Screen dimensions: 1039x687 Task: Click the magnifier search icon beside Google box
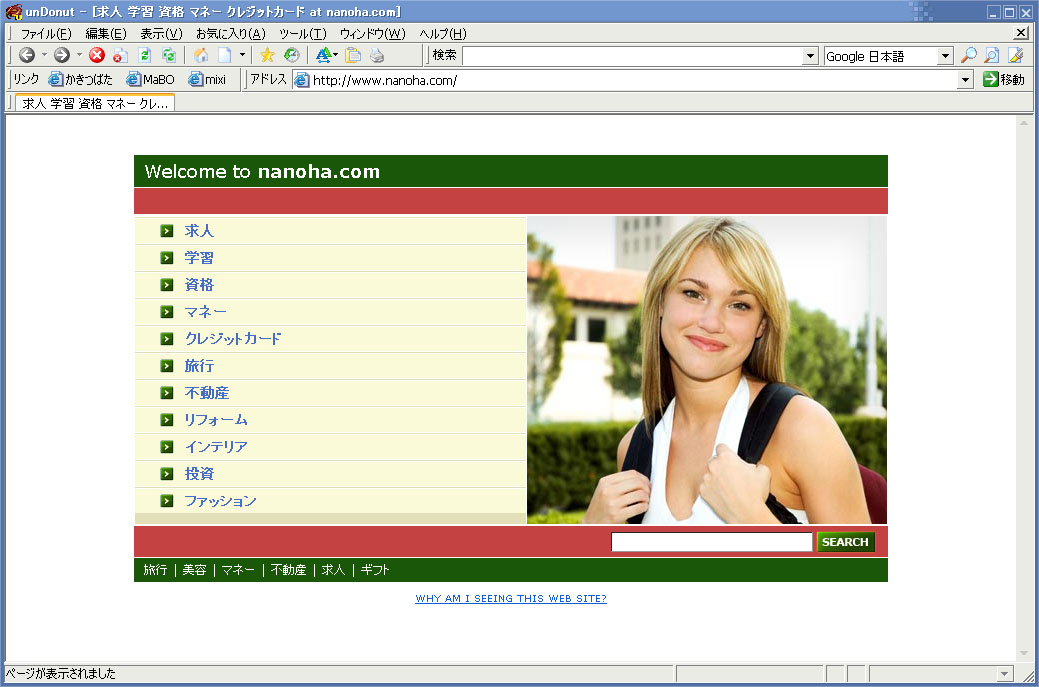tap(969, 56)
